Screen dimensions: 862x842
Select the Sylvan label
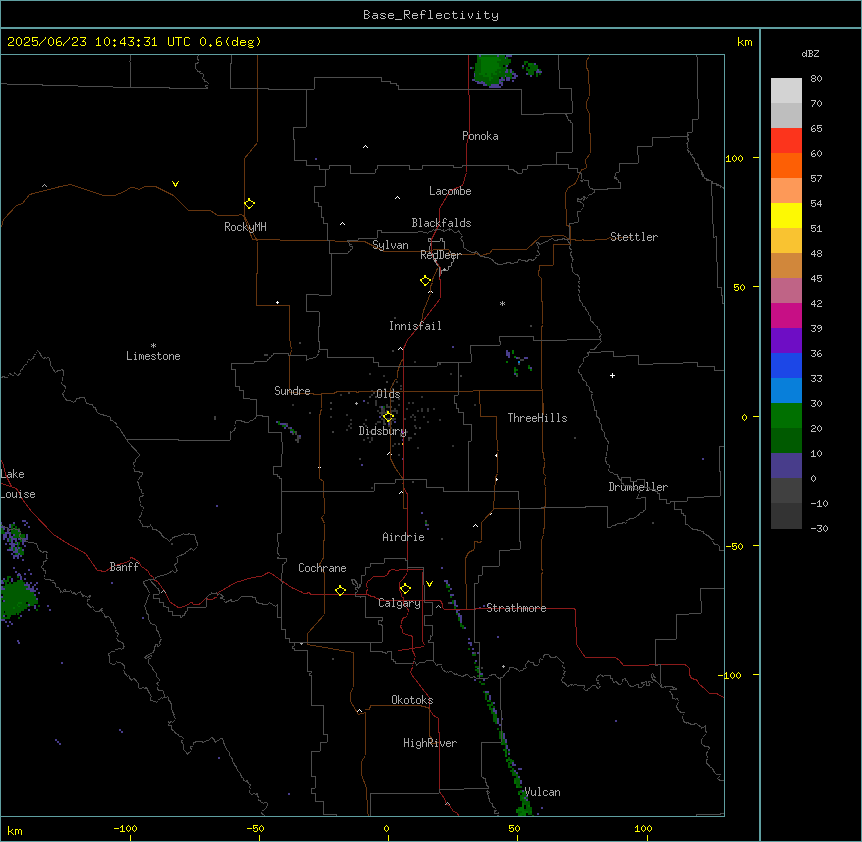390,245
